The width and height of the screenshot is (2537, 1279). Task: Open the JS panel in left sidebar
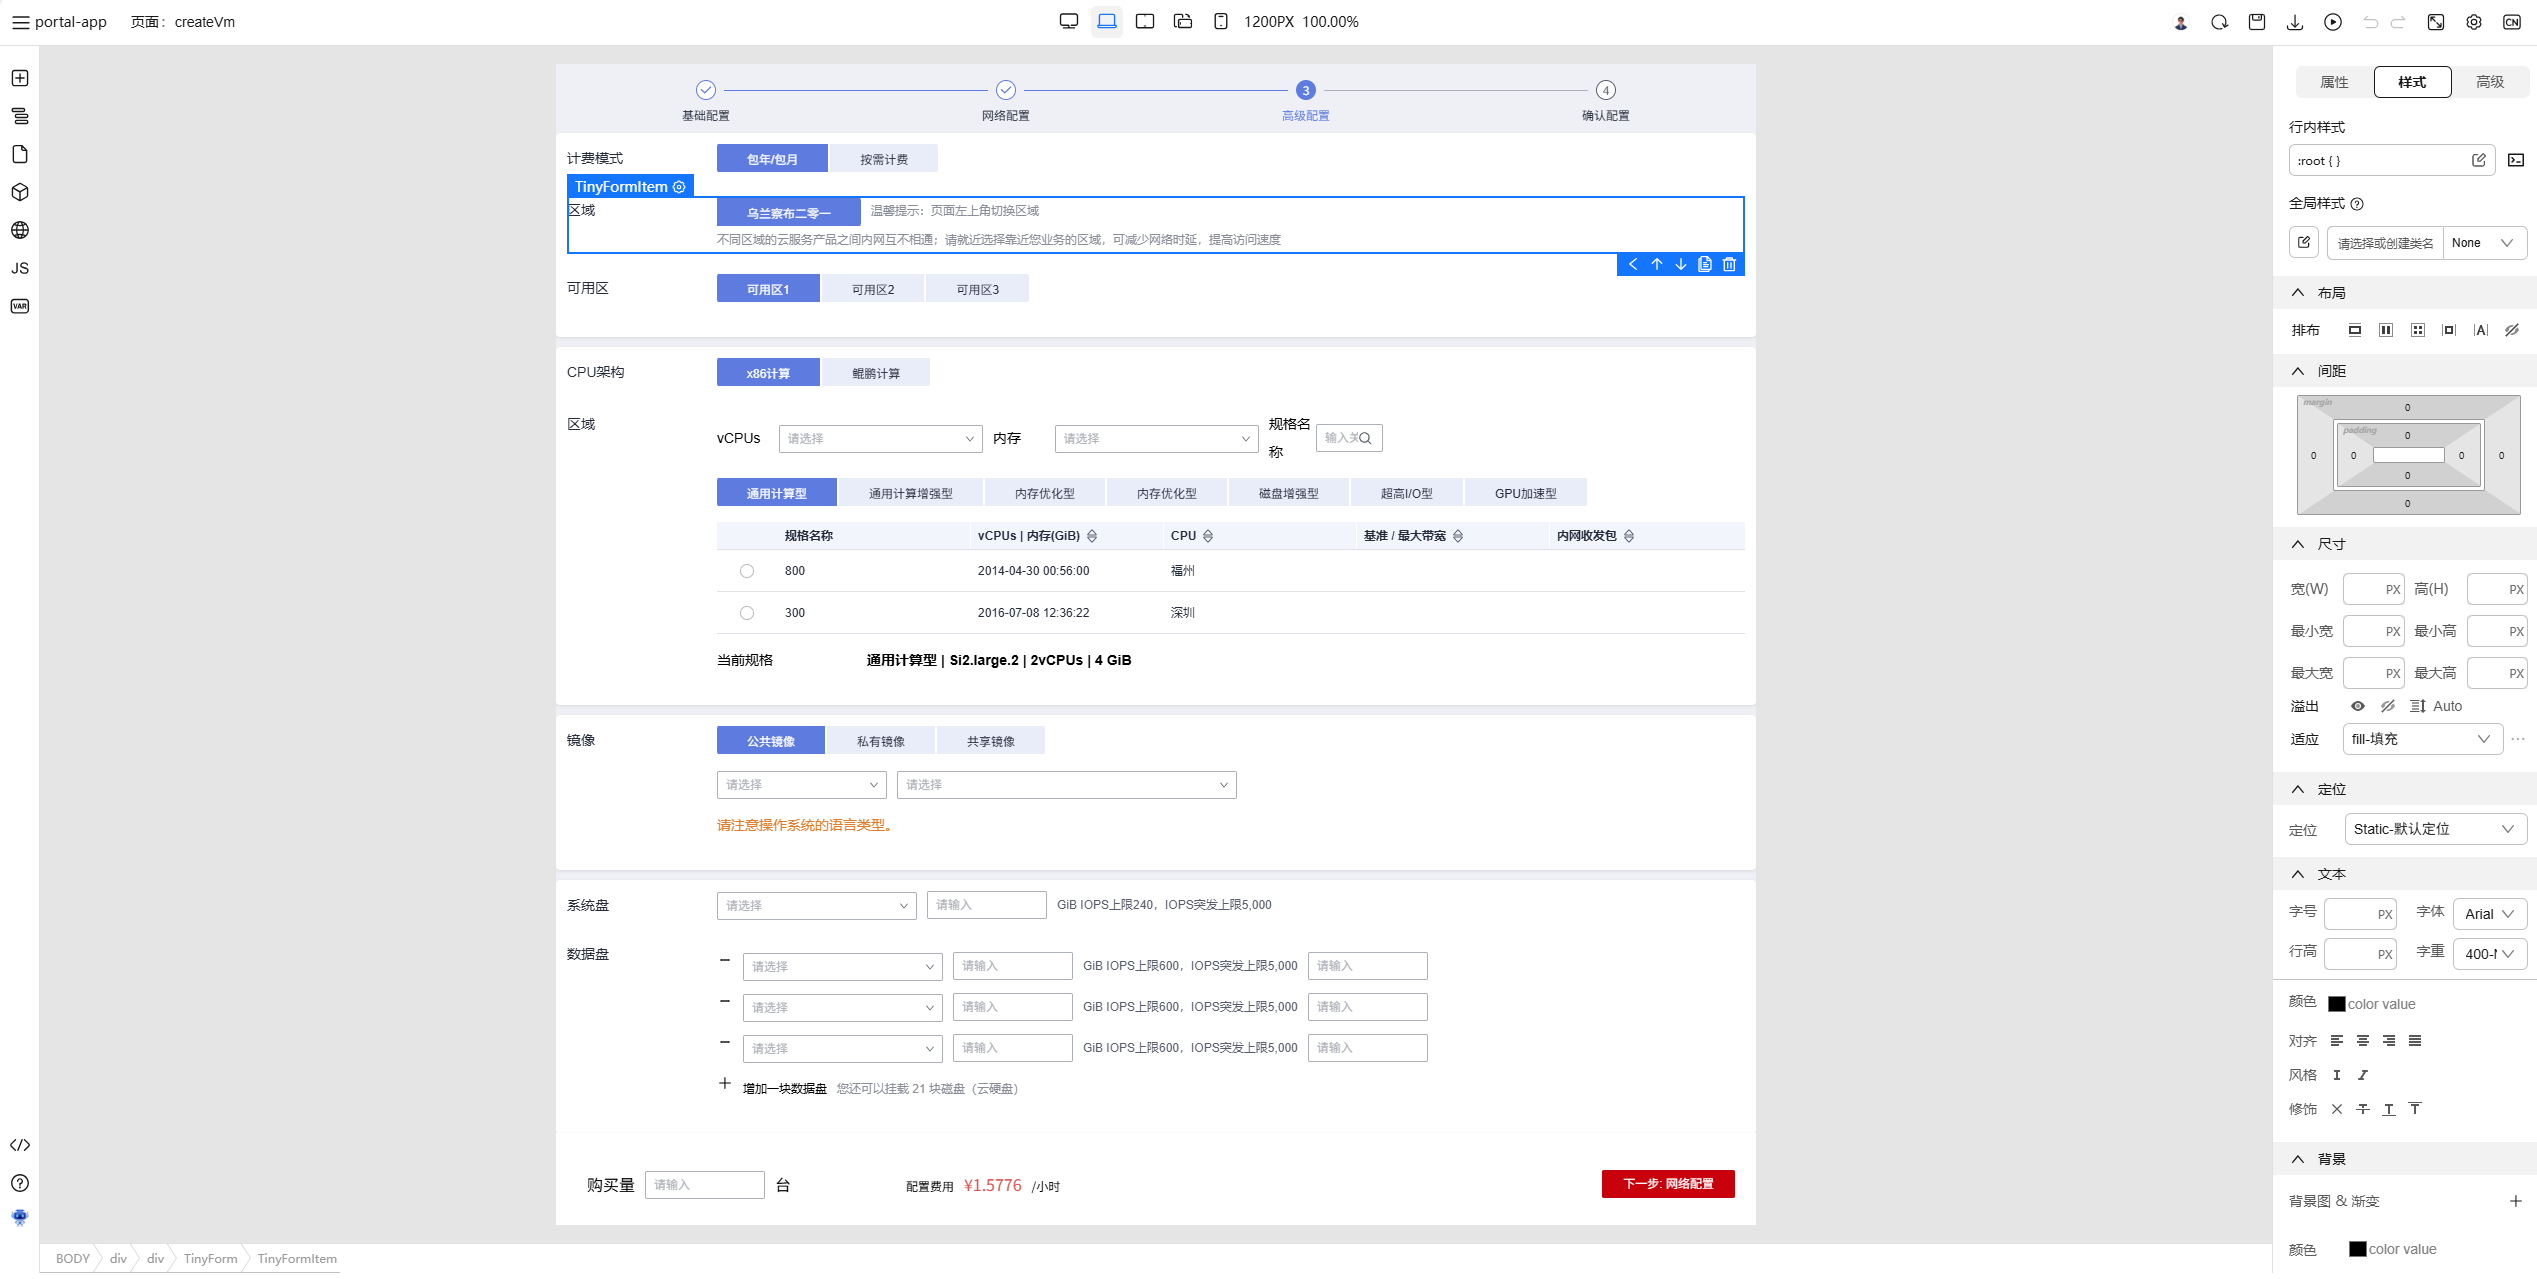(20, 268)
